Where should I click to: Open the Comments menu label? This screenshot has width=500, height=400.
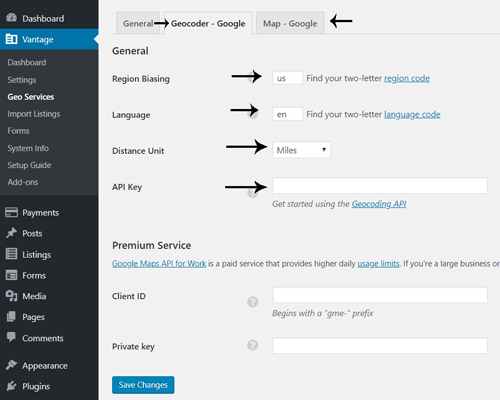tap(43, 338)
